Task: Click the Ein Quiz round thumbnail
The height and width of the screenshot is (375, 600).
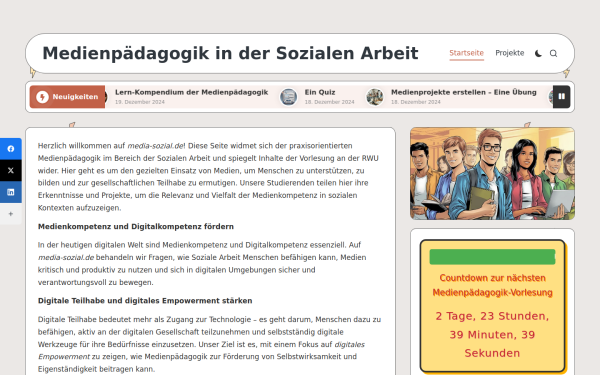Action: coord(289,97)
